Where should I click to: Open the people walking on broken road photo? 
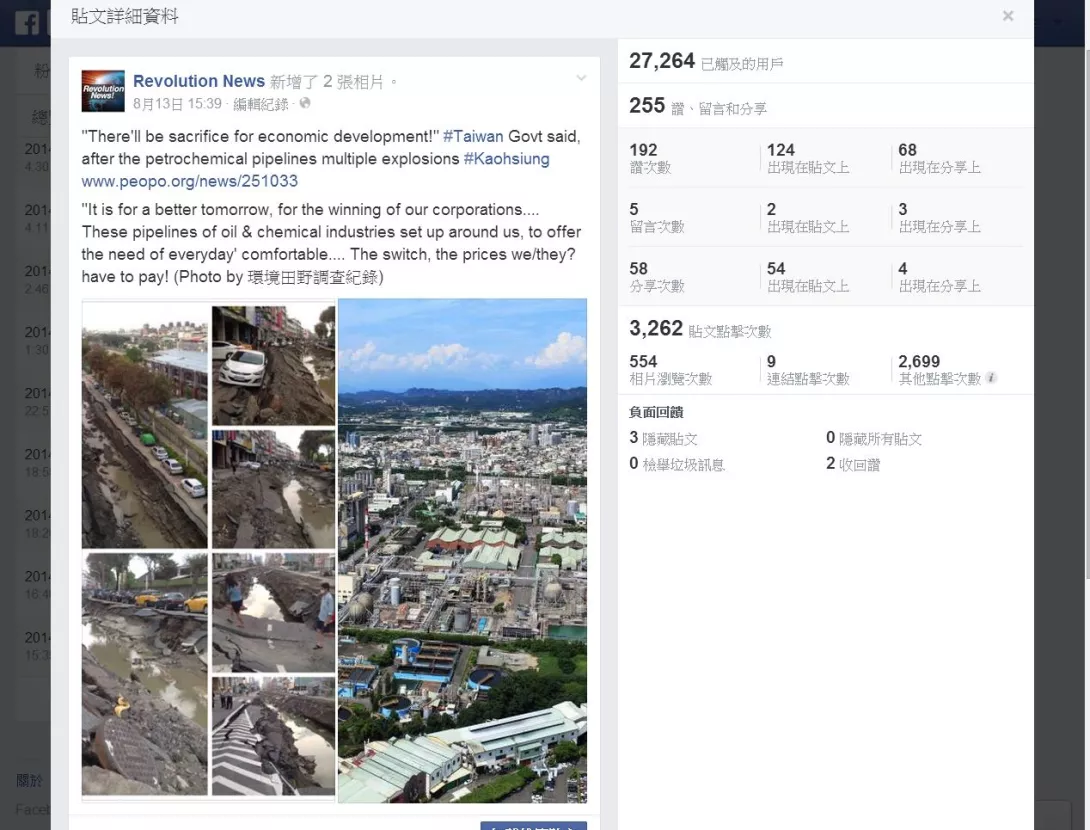click(x=273, y=613)
